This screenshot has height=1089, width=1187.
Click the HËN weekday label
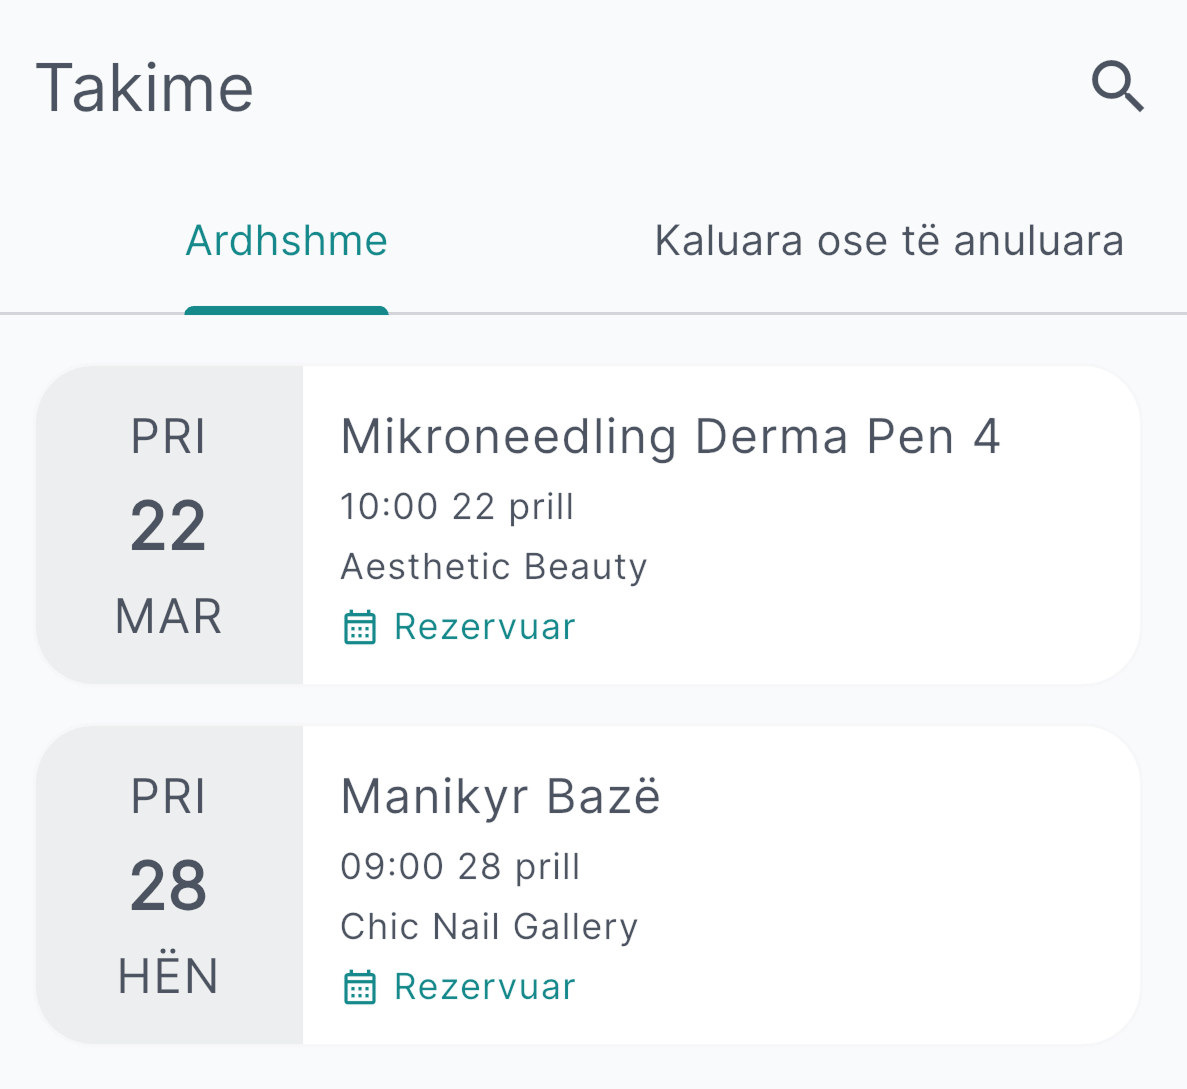pos(169,976)
